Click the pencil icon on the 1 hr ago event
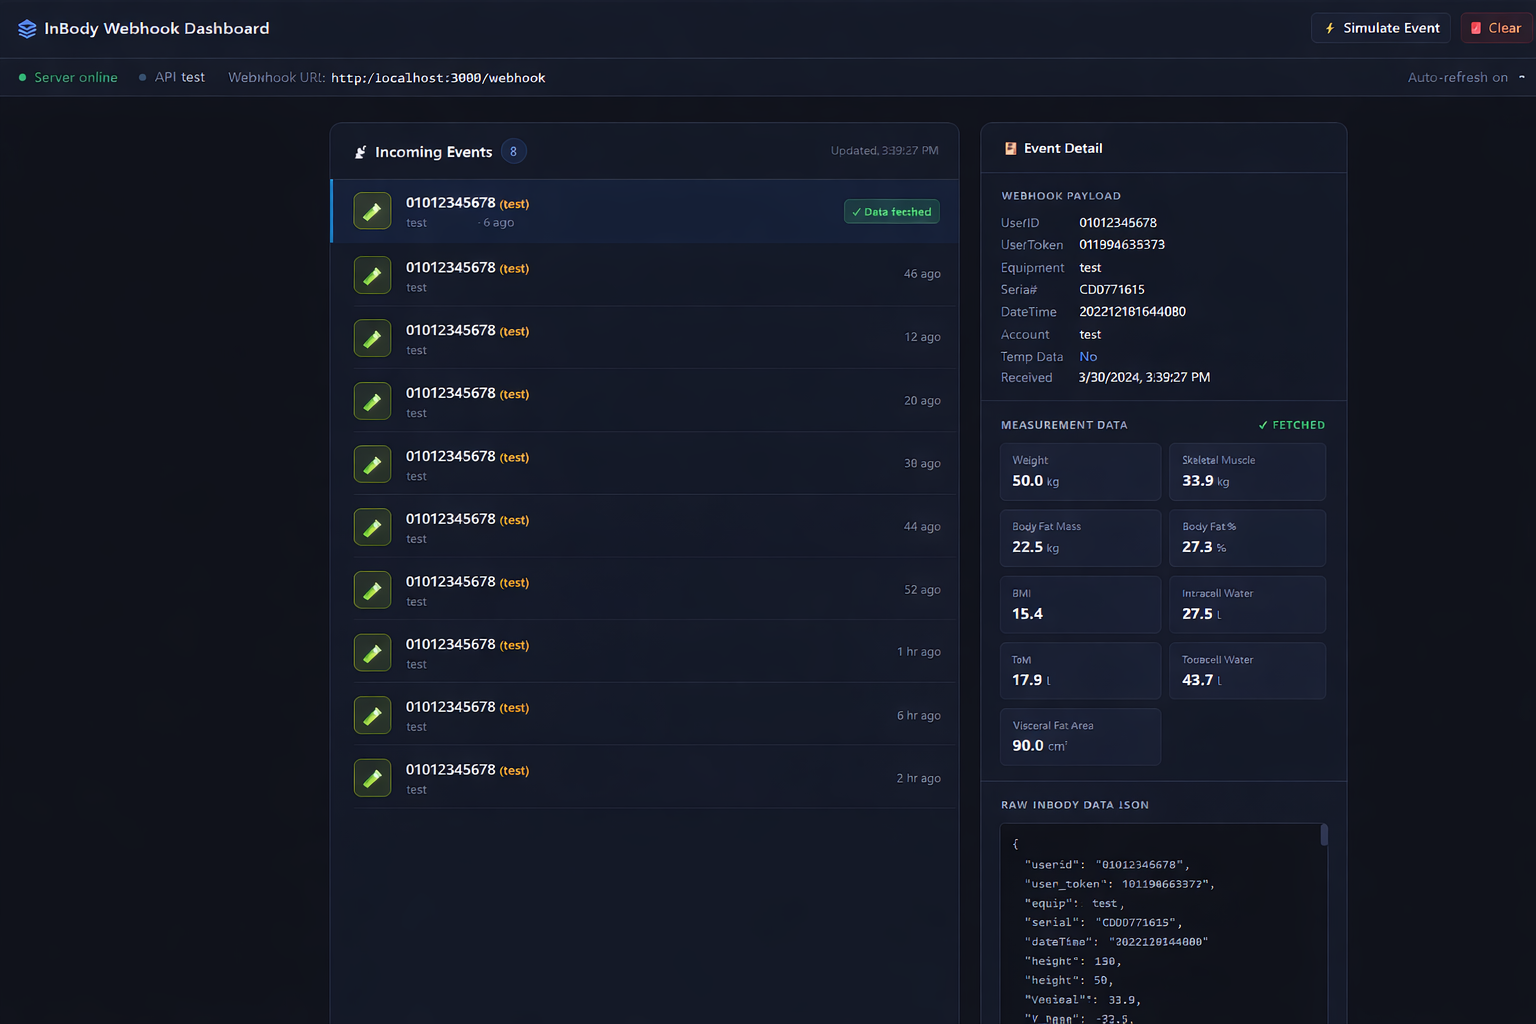 pyautogui.click(x=372, y=653)
